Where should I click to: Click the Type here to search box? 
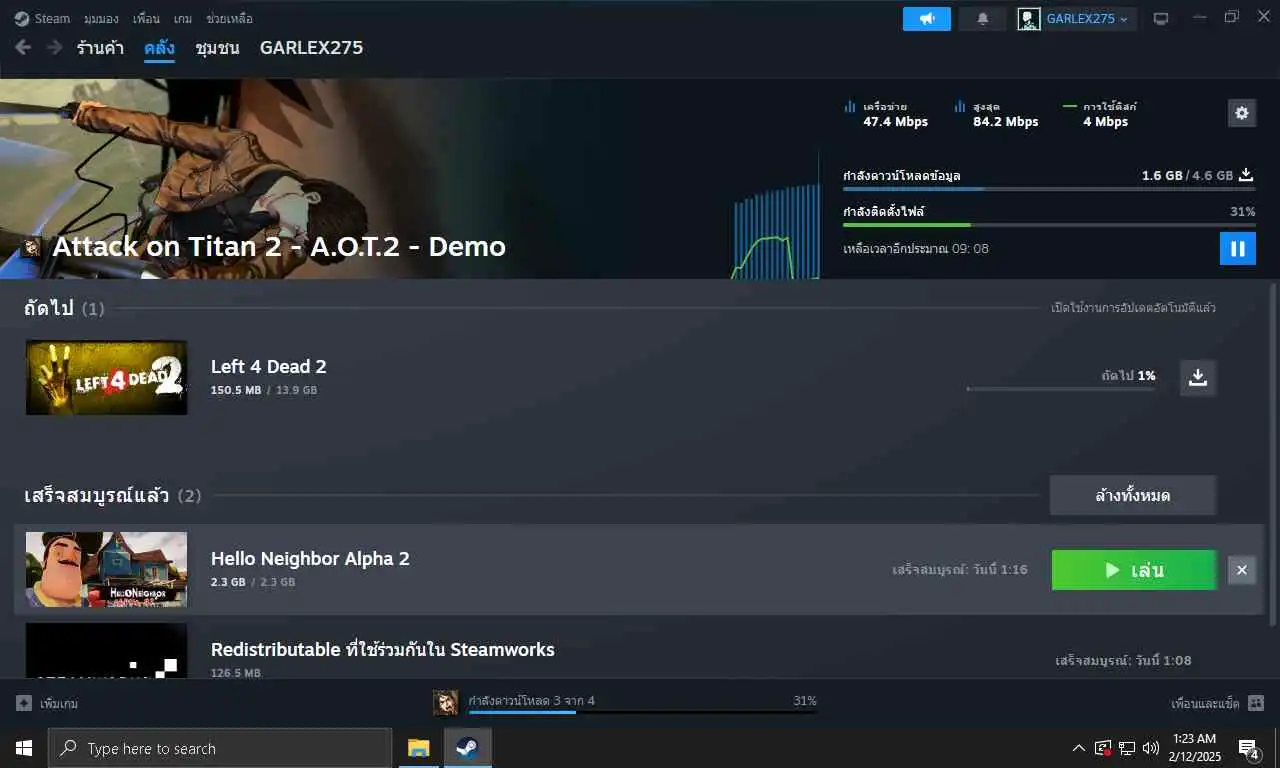coord(220,748)
